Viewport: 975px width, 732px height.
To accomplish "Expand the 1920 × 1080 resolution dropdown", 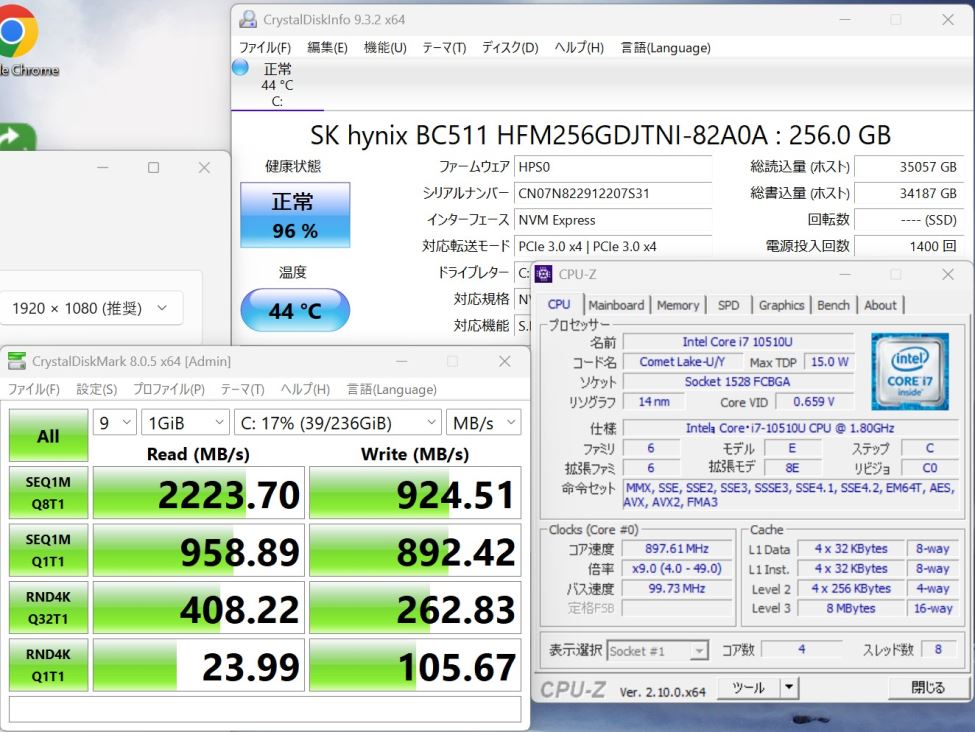I will tap(91, 308).
